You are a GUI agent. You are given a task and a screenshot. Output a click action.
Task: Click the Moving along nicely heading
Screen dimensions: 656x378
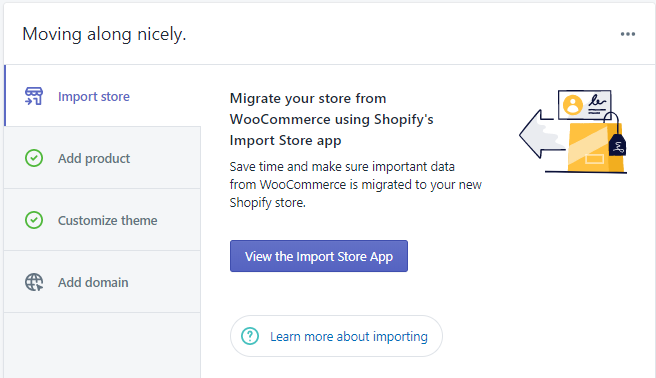pos(104,34)
